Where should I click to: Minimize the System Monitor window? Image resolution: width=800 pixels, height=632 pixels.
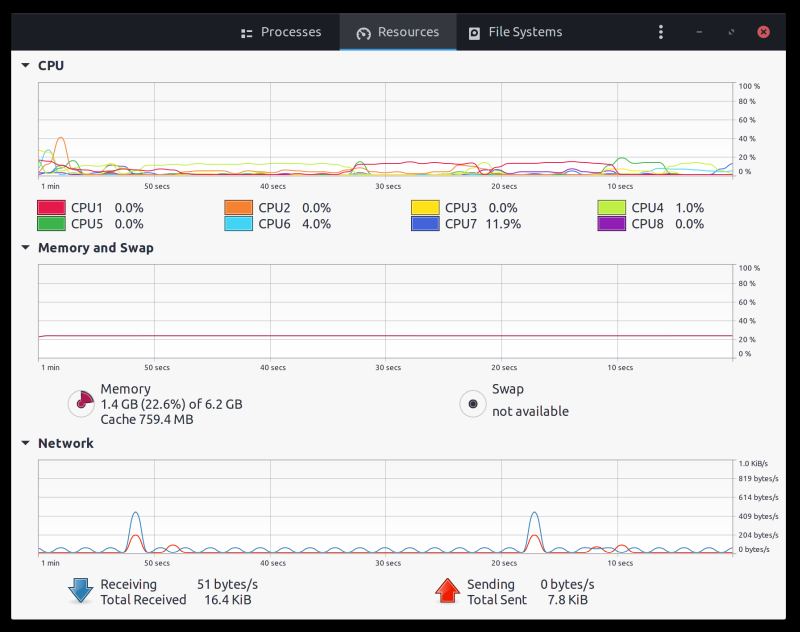point(700,32)
